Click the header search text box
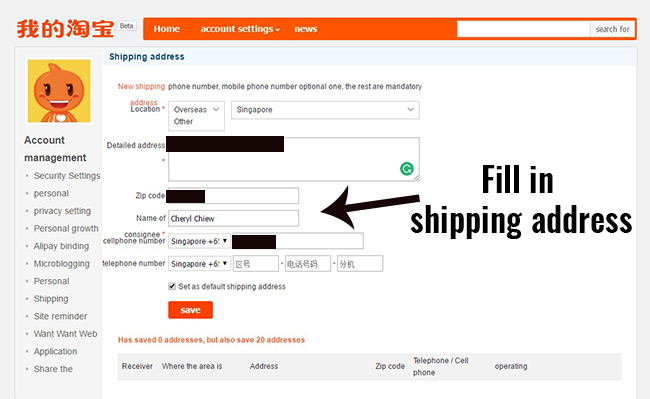This screenshot has height=399, width=650. point(524,29)
